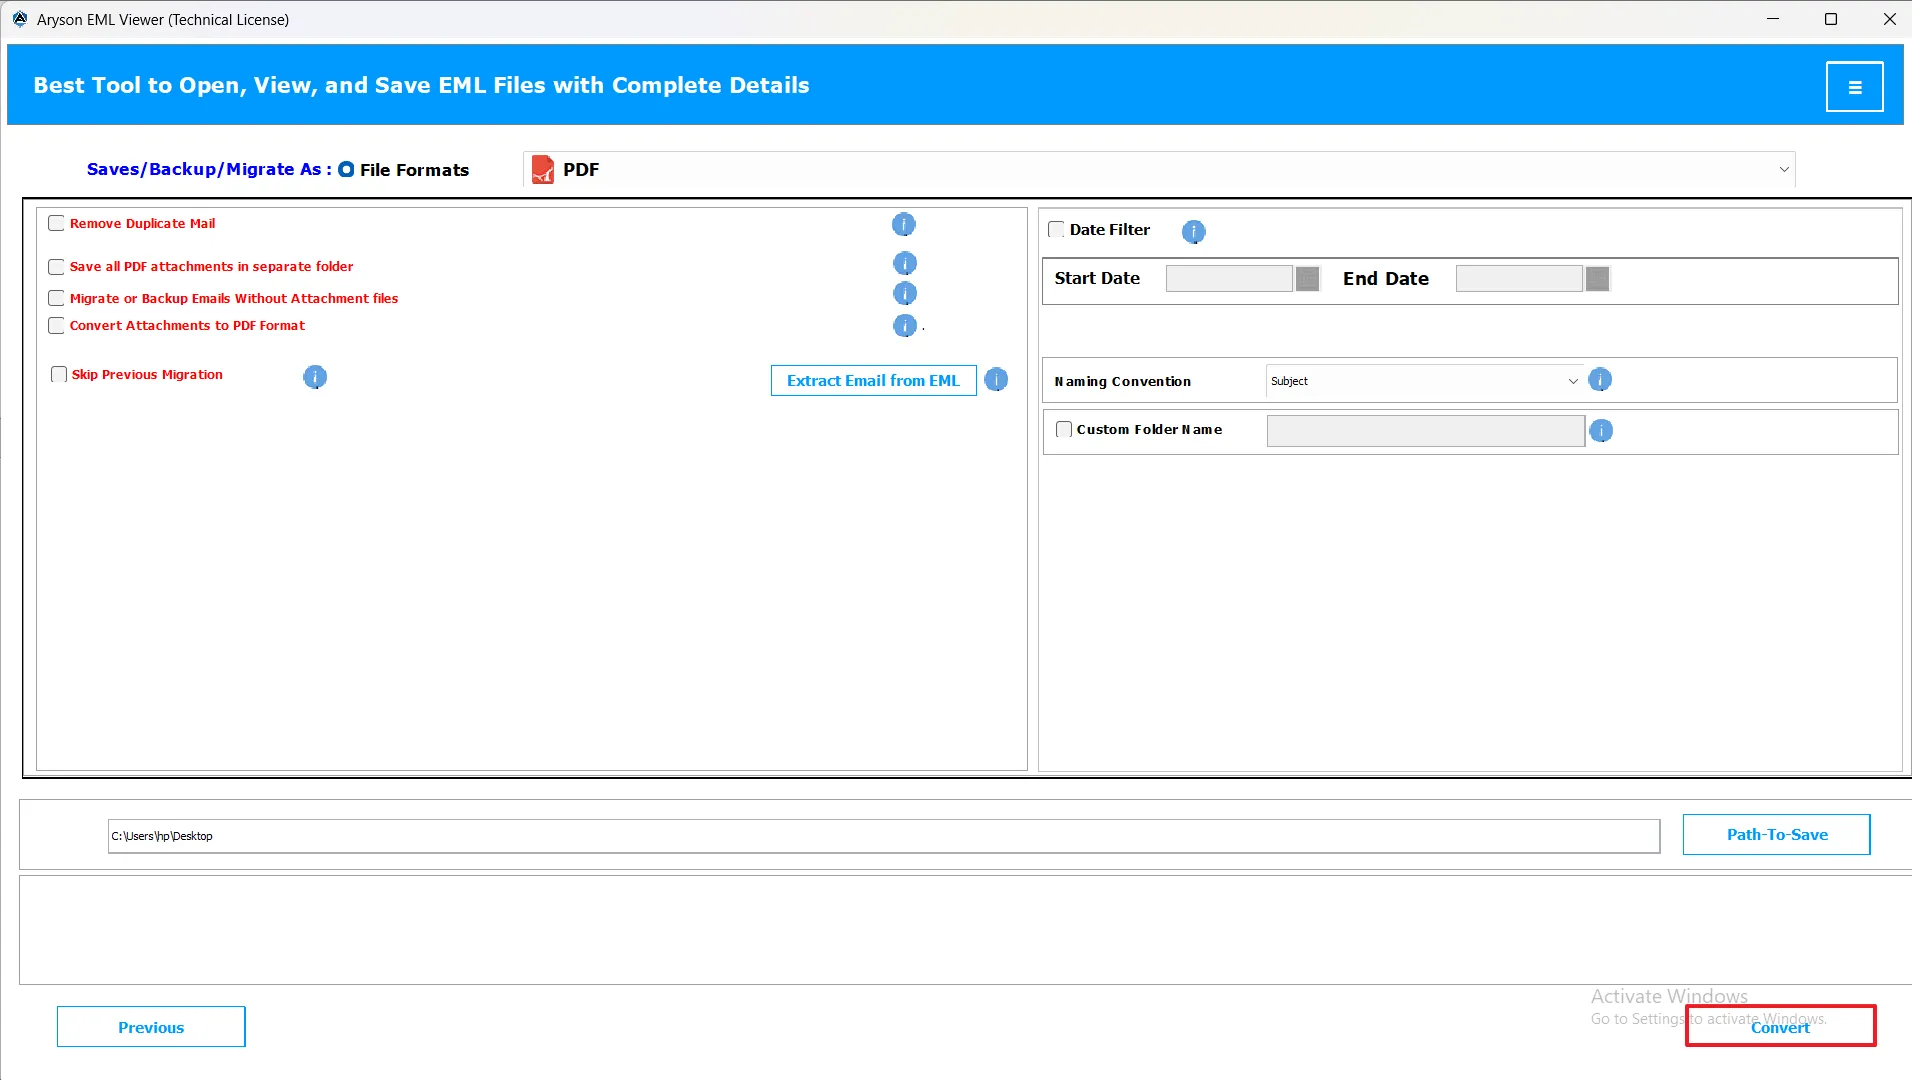
Task: Enable Remove Duplicate Mail checkbox
Action: [x=57, y=224]
